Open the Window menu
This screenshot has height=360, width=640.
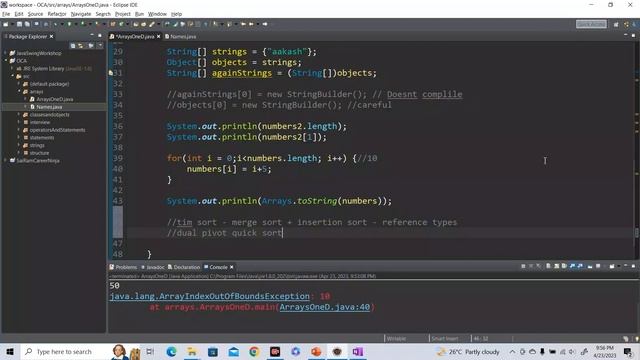pyautogui.click(x=157, y=14)
